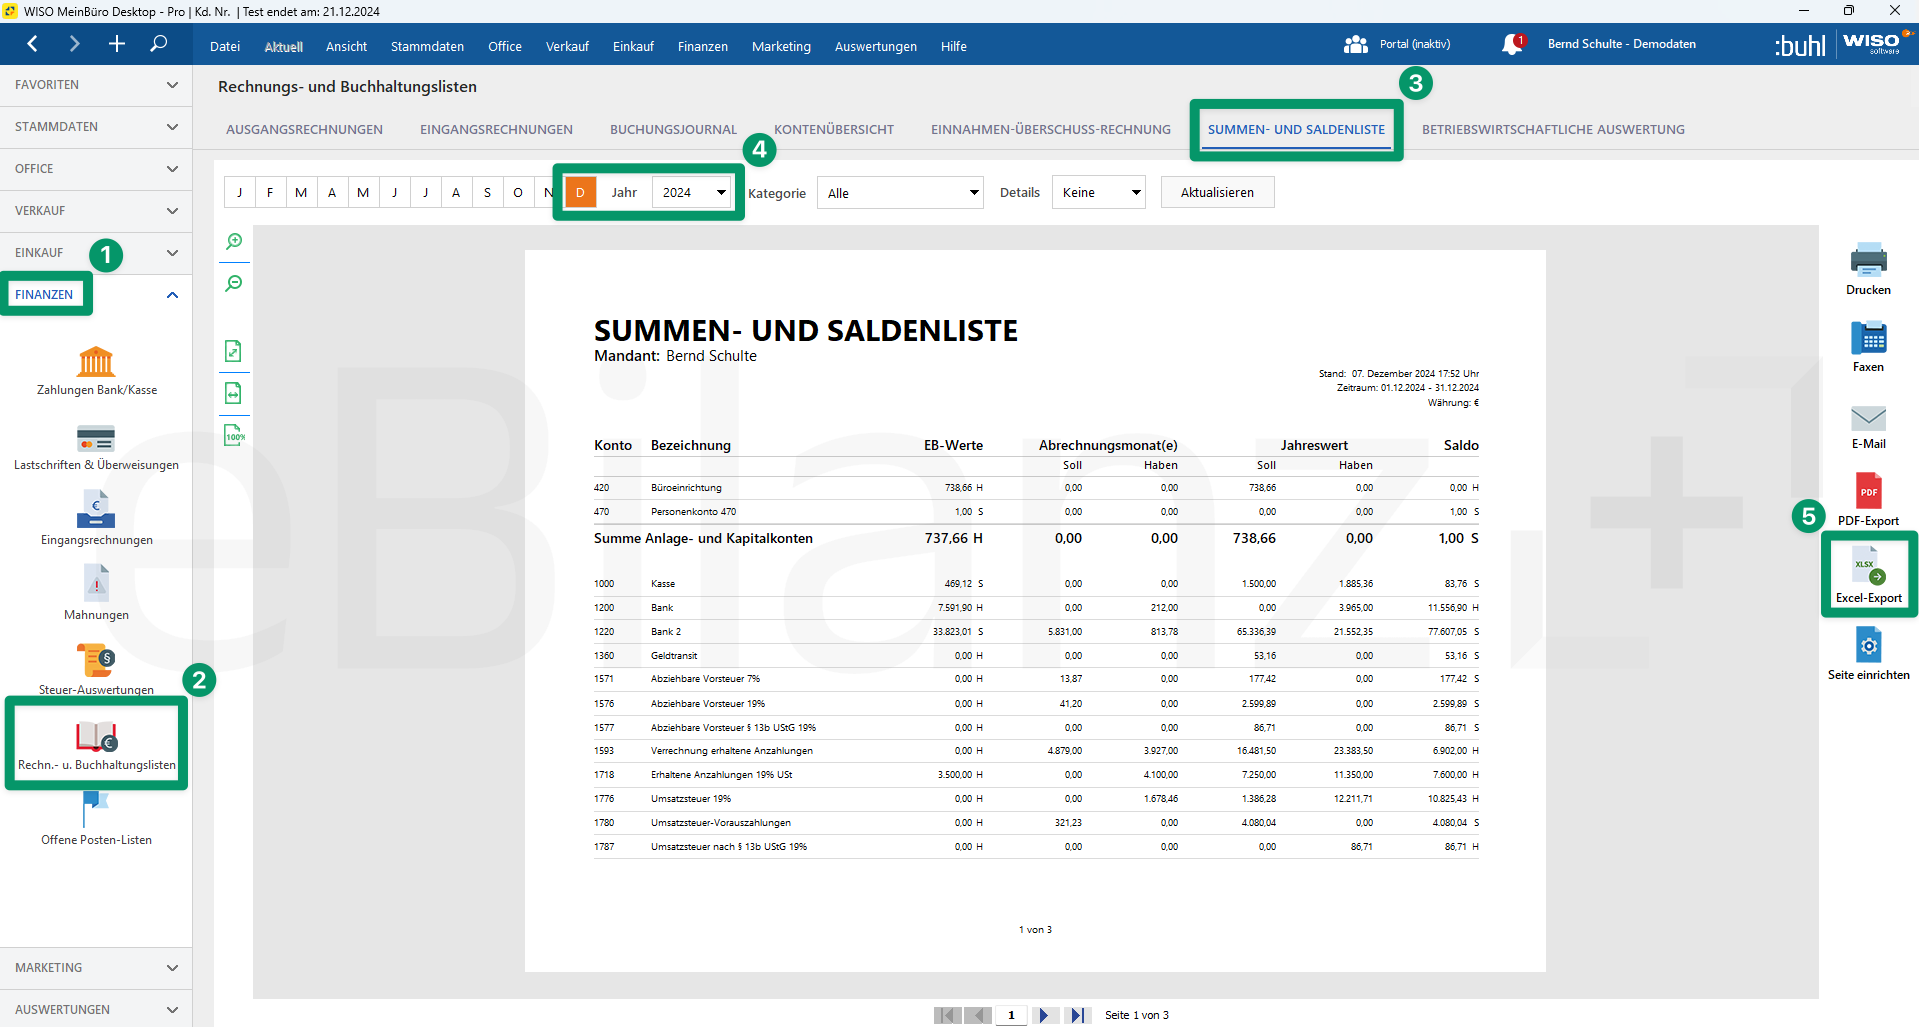
Task: Expand FAVORITEN sidebar section
Action: (96, 85)
